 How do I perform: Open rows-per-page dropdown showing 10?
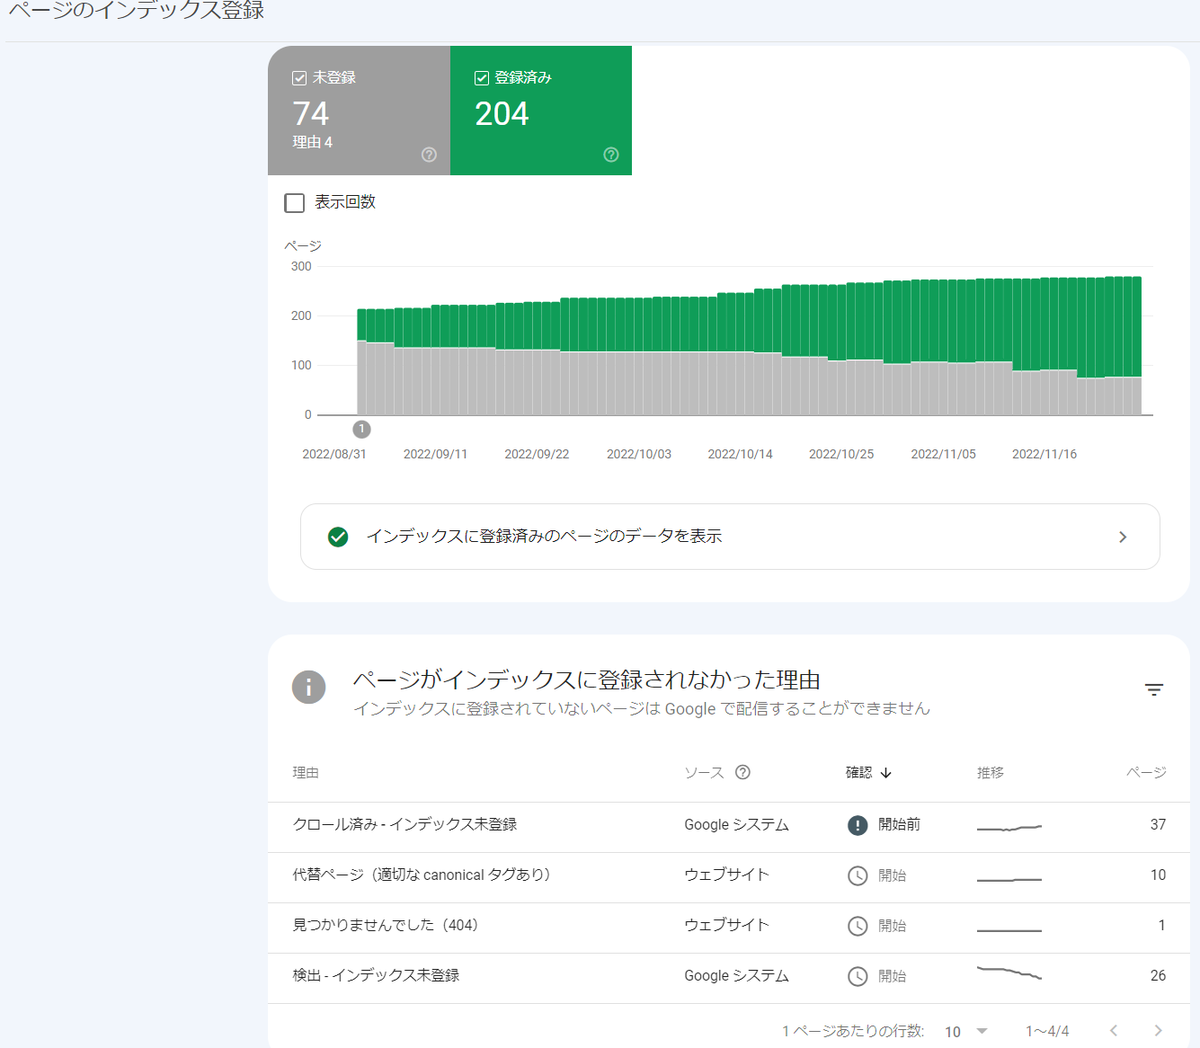[x=966, y=1031]
